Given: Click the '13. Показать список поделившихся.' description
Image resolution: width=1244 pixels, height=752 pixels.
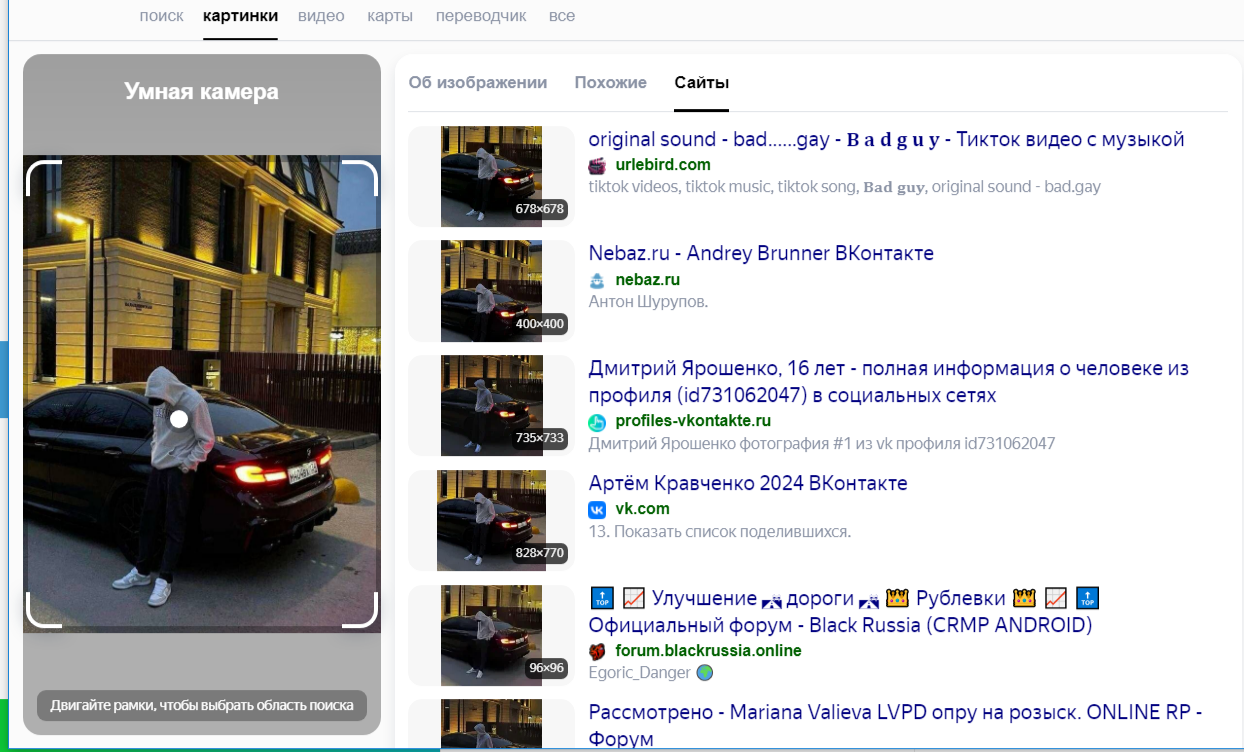Looking at the screenshot, I should [x=720, y=532].
